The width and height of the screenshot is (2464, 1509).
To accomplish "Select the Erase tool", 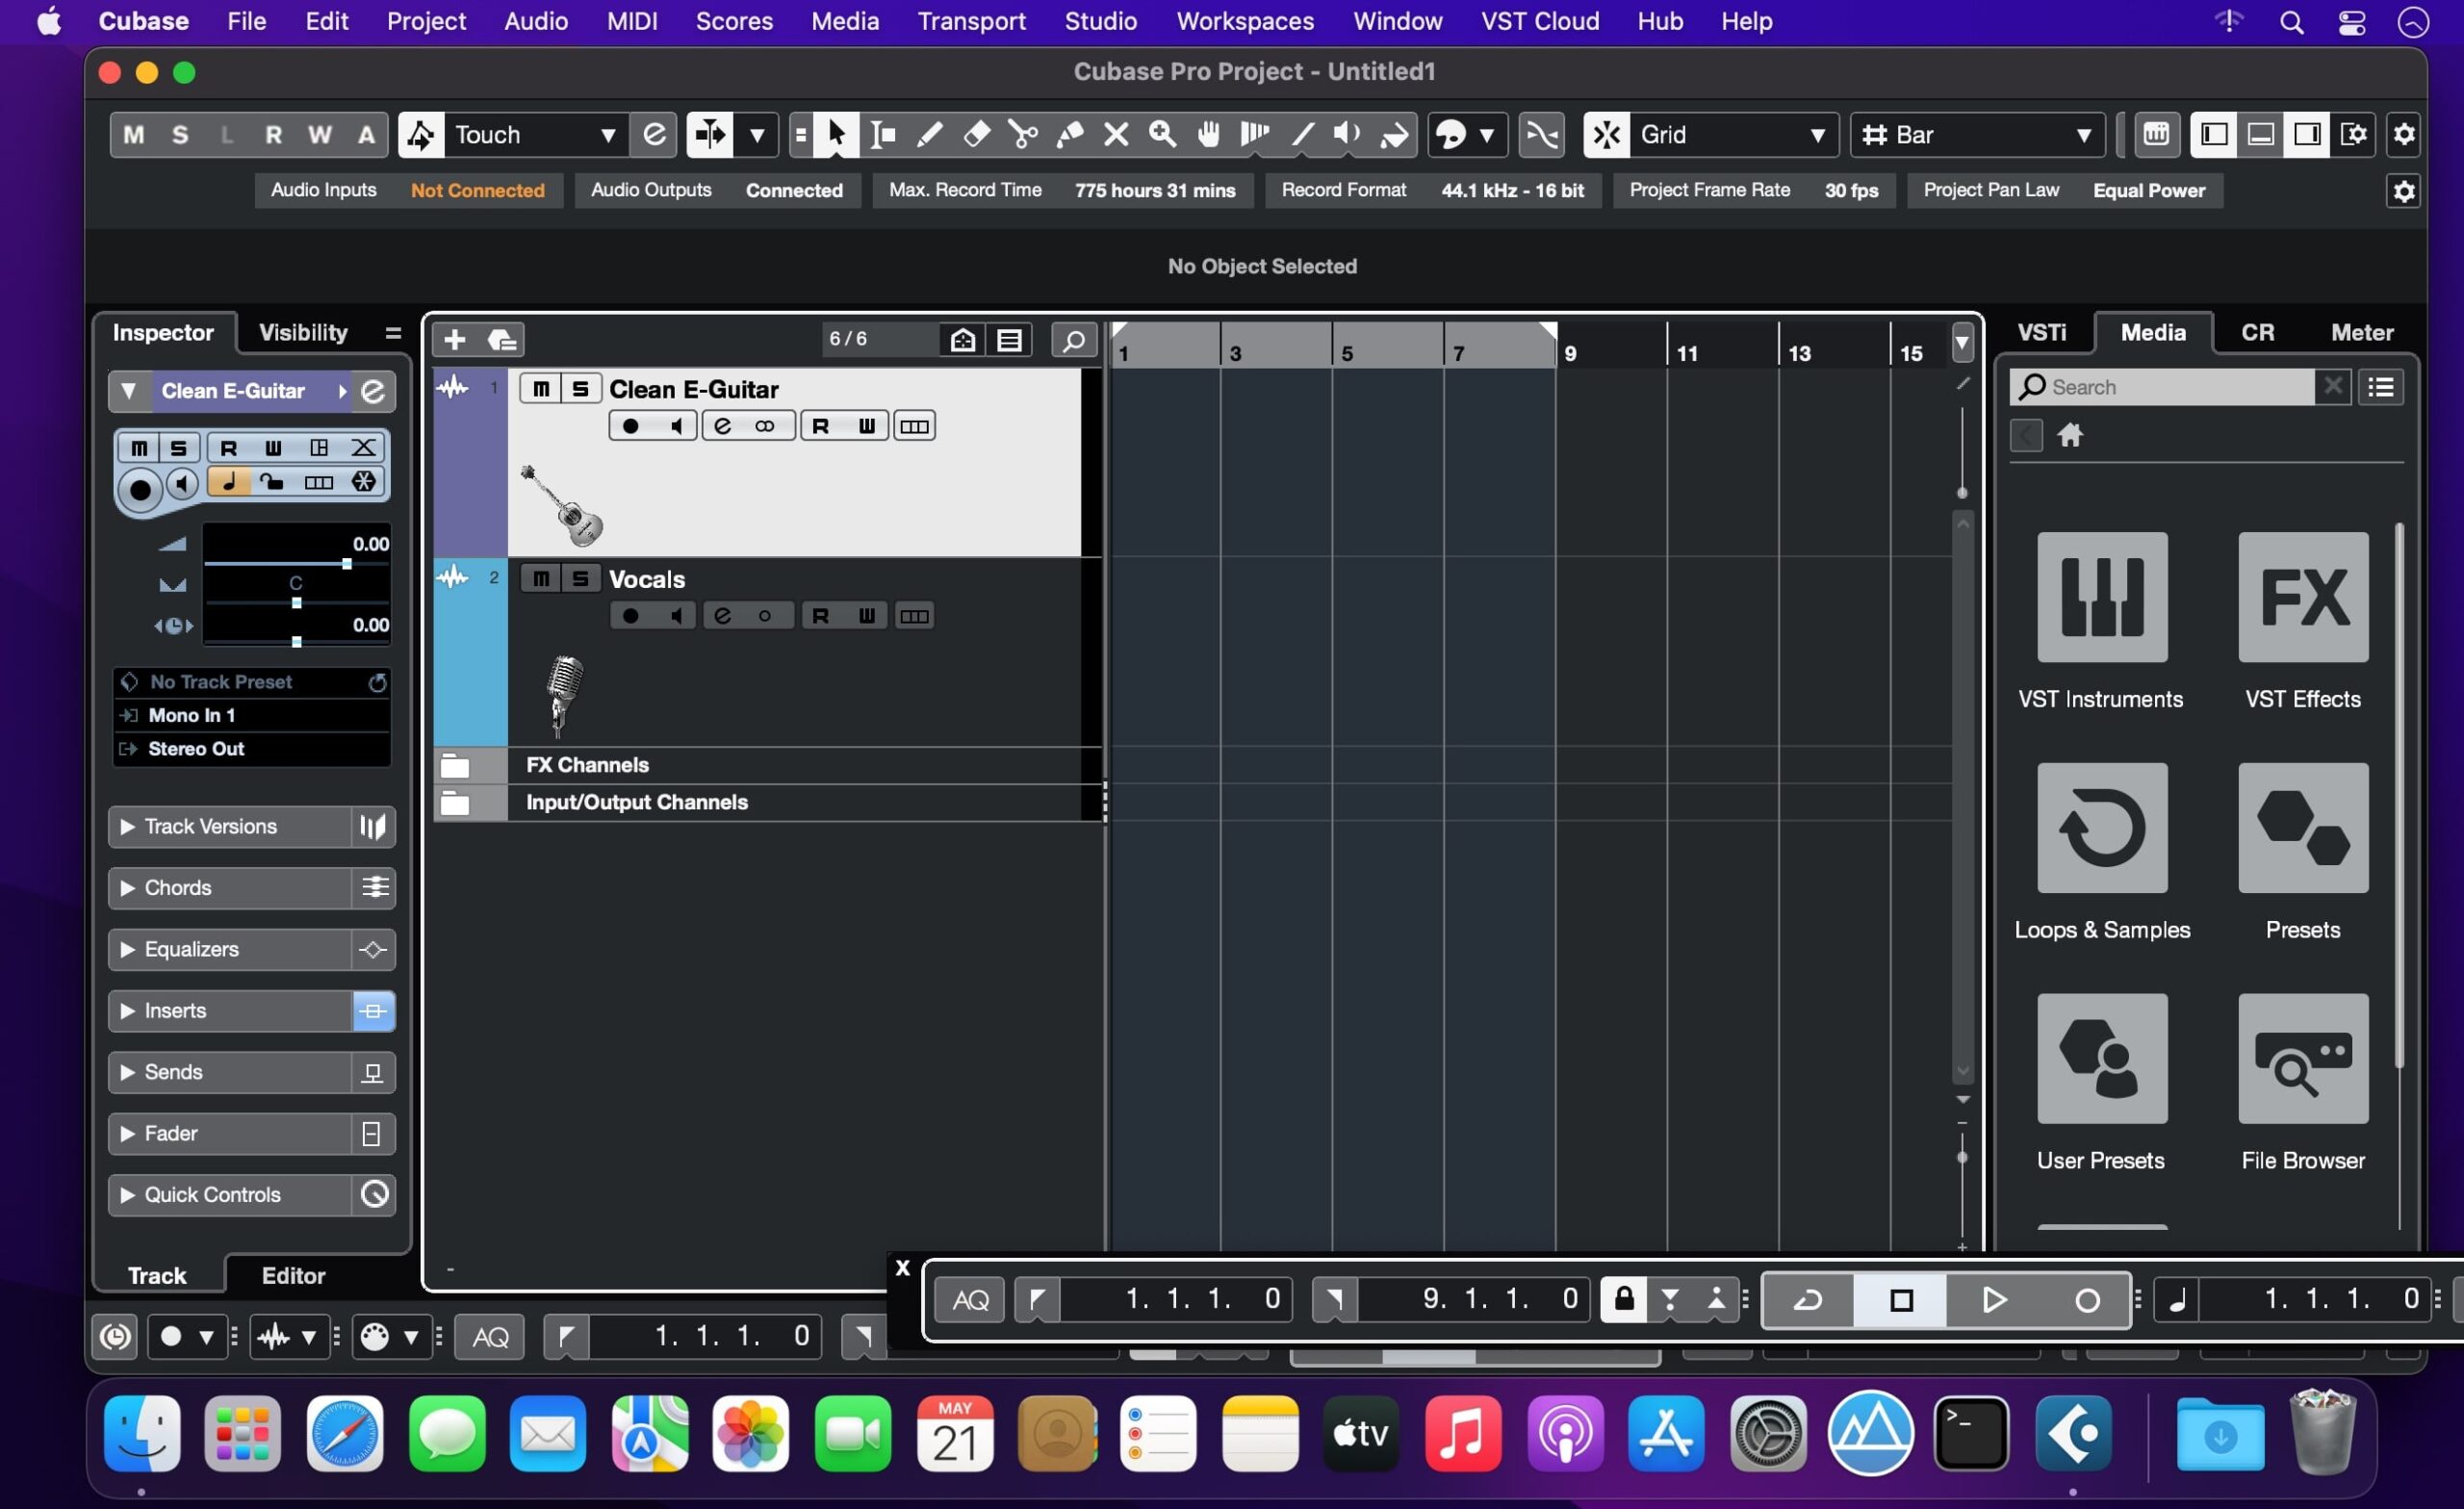I will pos(974,134).
